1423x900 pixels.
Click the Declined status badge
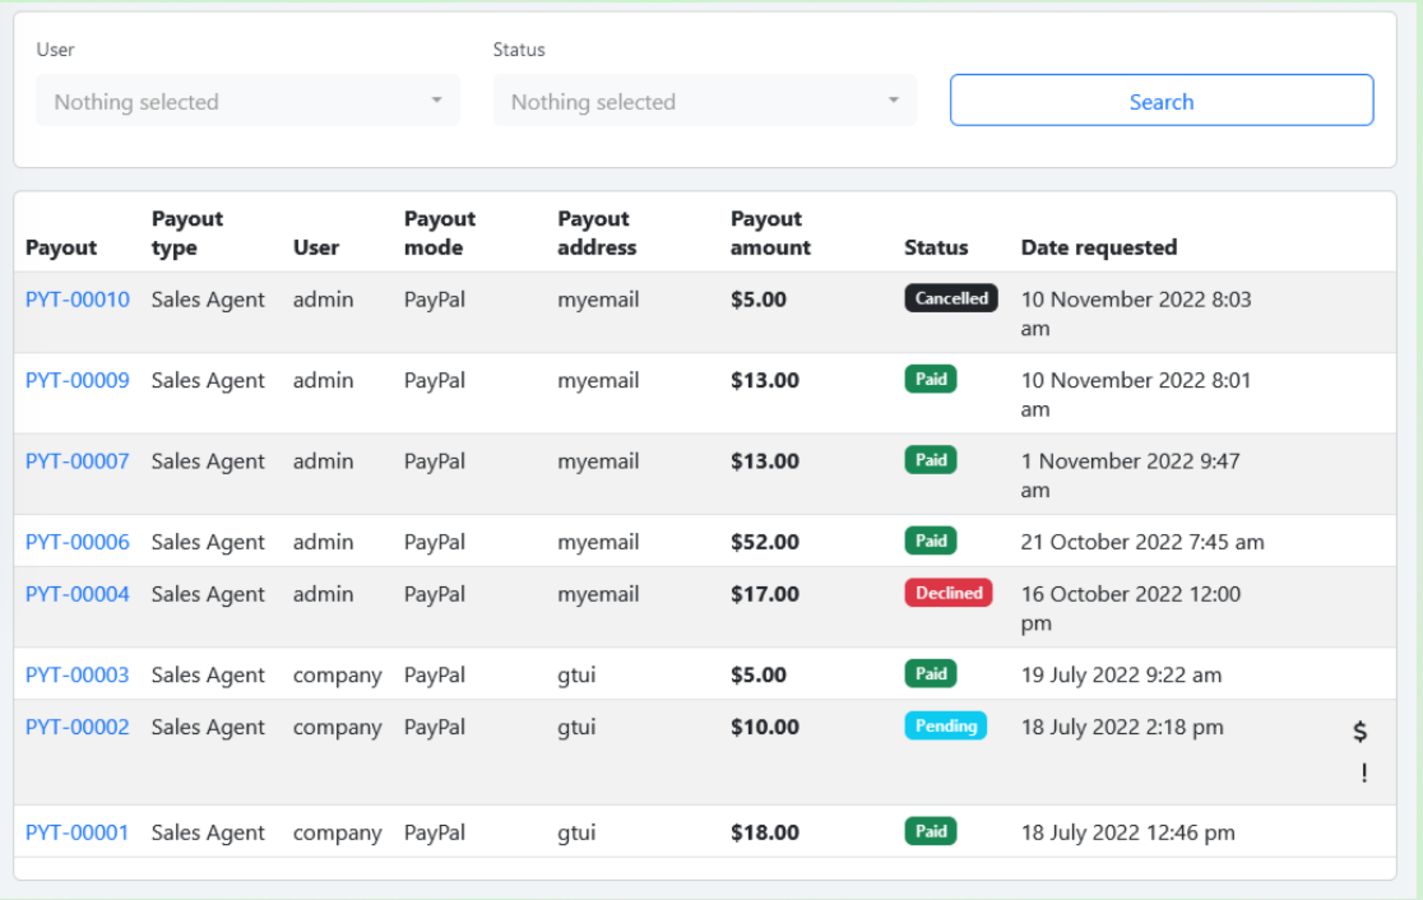[948, 593]
